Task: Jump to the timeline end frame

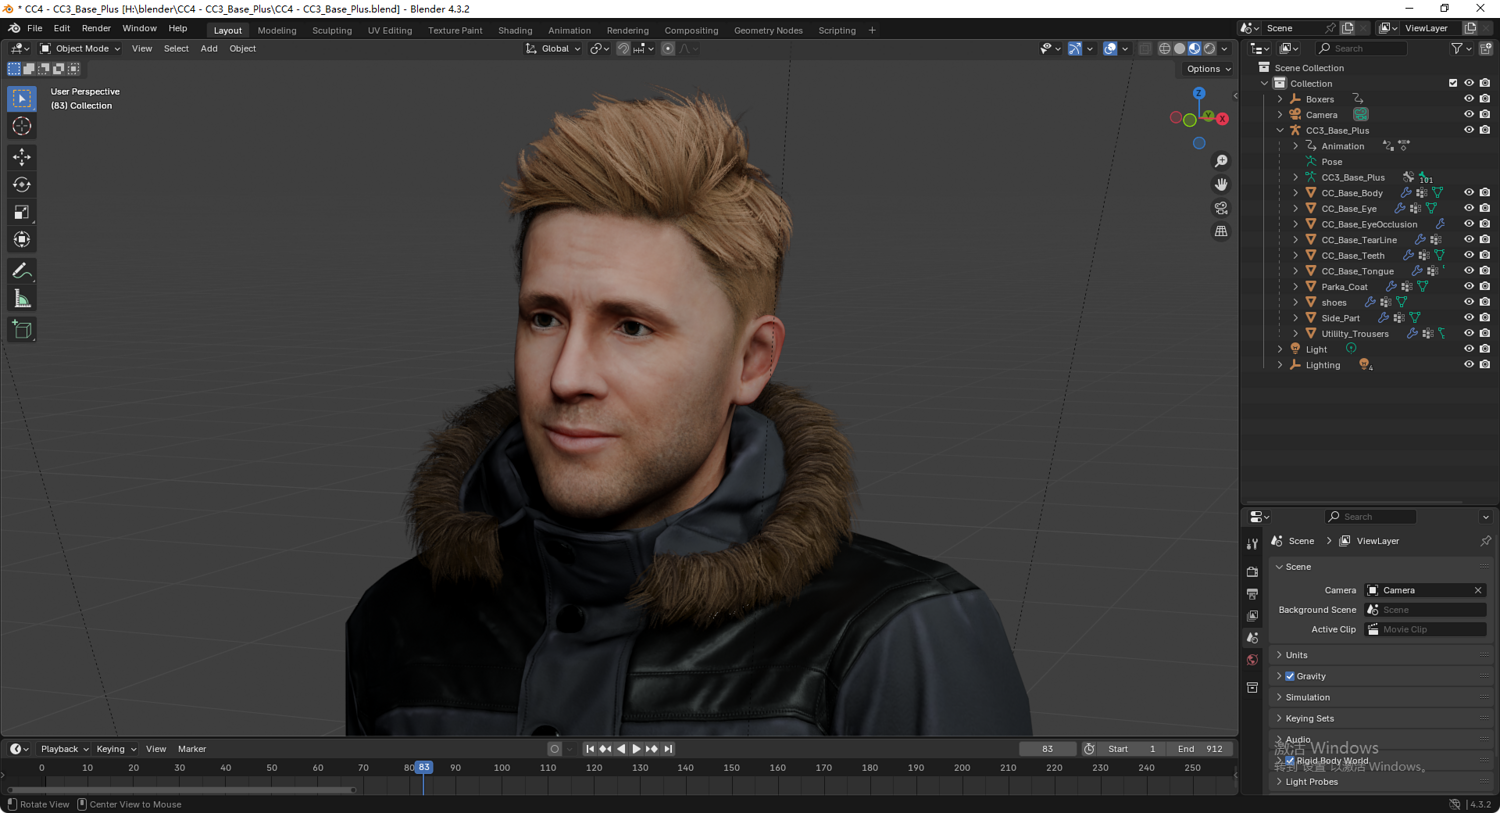Action: click(x=668, y=749)
